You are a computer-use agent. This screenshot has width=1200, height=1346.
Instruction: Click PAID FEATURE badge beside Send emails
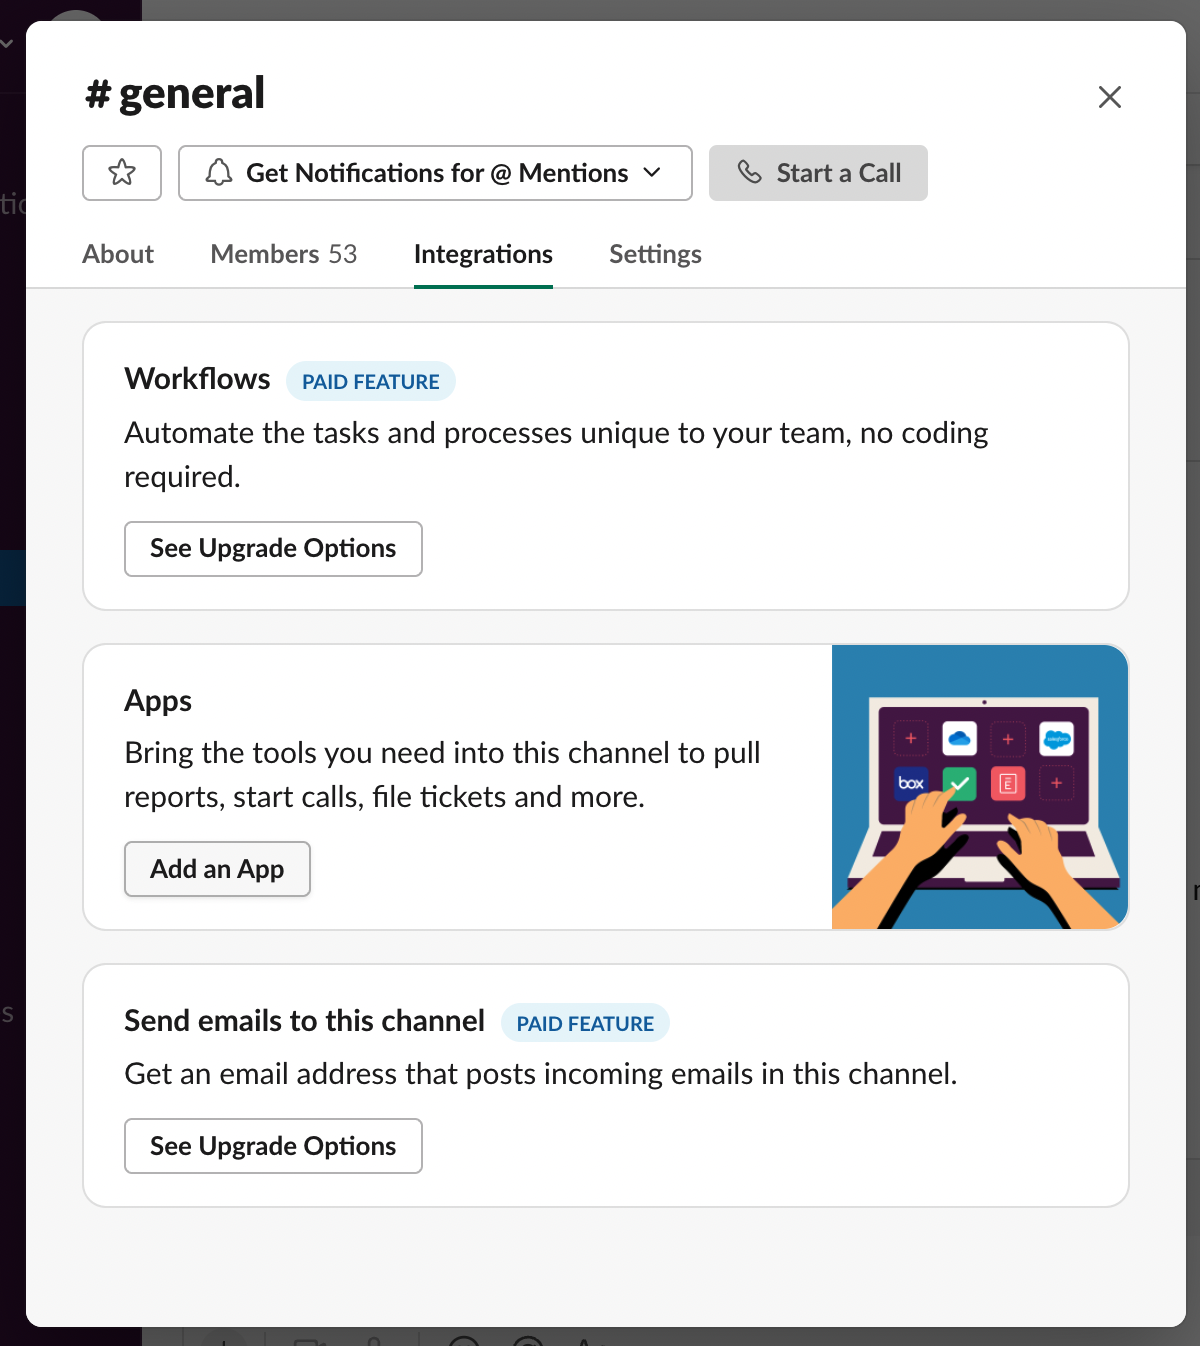[585, 1023]
